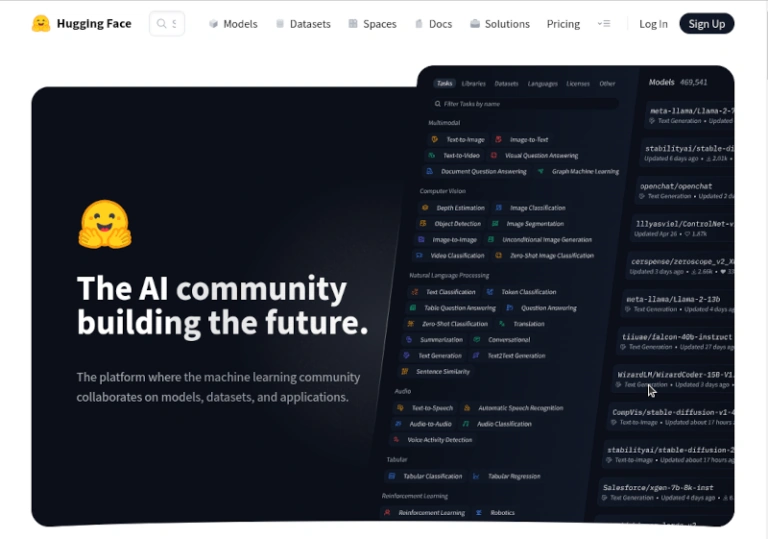Click the Log In link
The height and width of the screenshot is (539, 768).
click(653, 24)
